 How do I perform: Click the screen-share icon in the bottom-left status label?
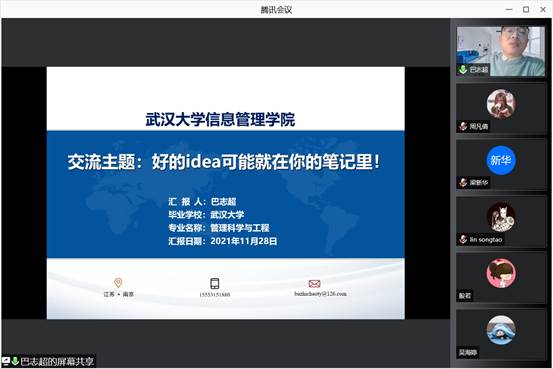pos(6,361)
